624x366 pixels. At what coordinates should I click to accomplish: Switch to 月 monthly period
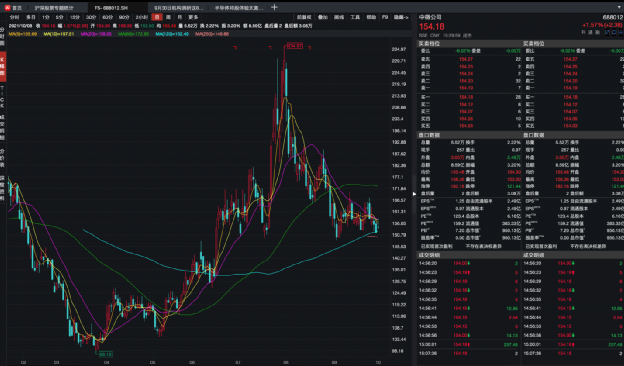(179, 17)
